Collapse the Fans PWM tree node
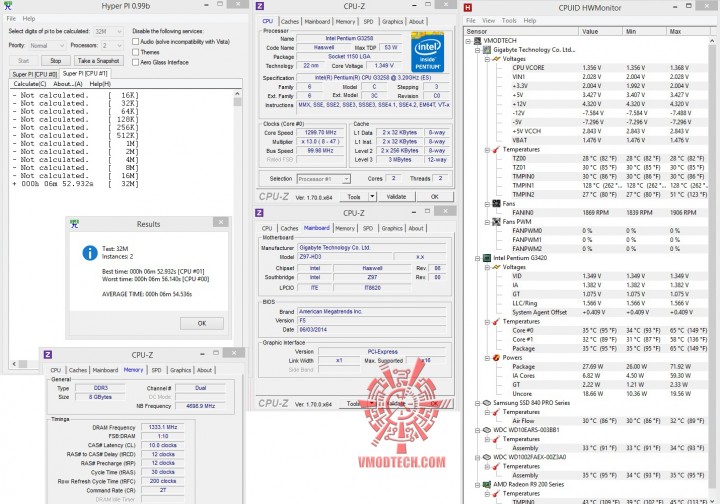 (487, 222)
